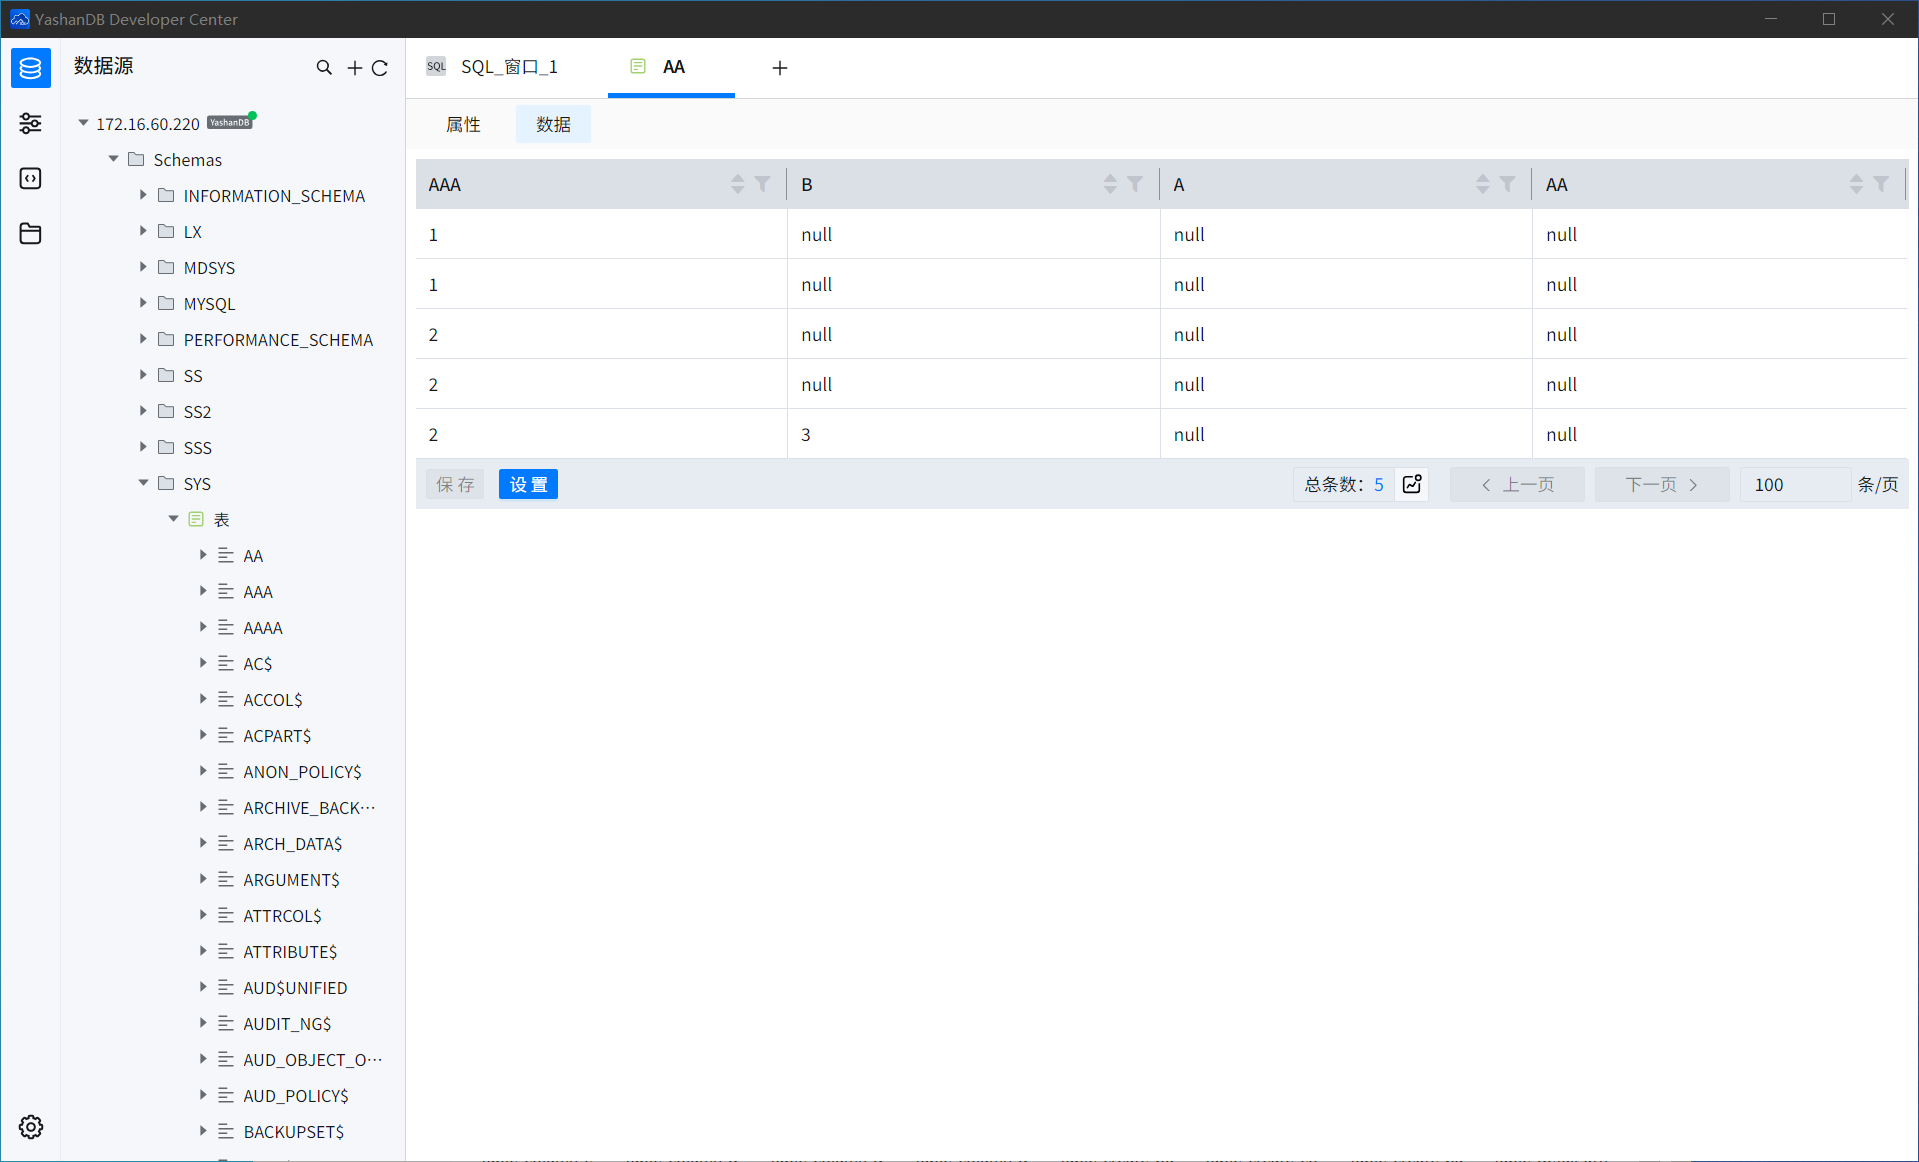The height and width of the screenshot is (1162, 1919).
Task: Open the folder icon in left sidebar
Action: (x=31, y=234)
